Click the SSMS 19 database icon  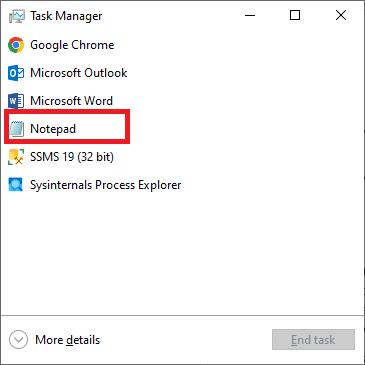[16, 157]
